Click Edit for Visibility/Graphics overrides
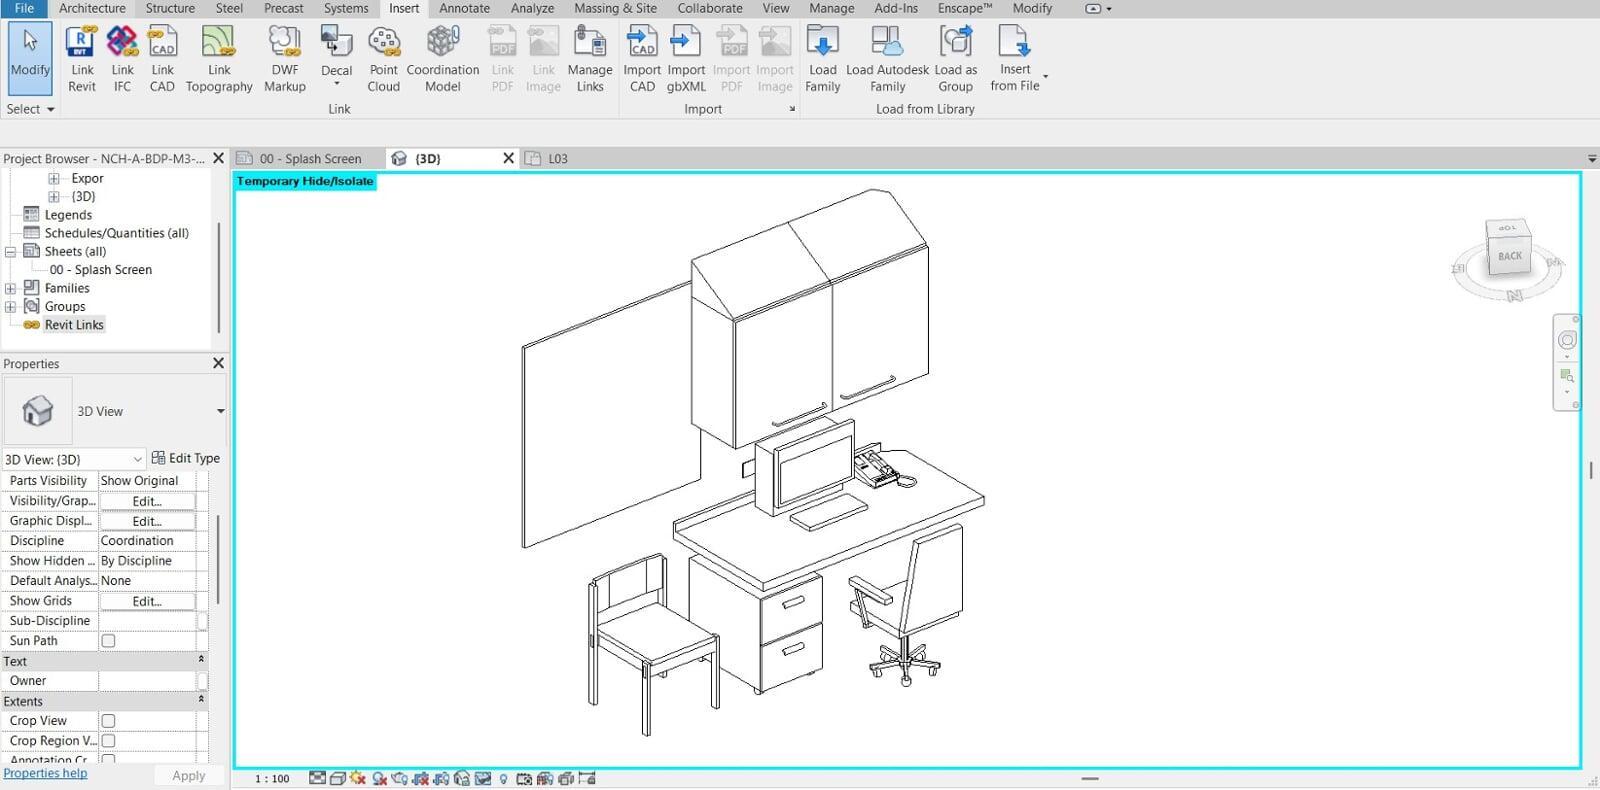Viewport: 1600px width, 790px height. (147, 501)
